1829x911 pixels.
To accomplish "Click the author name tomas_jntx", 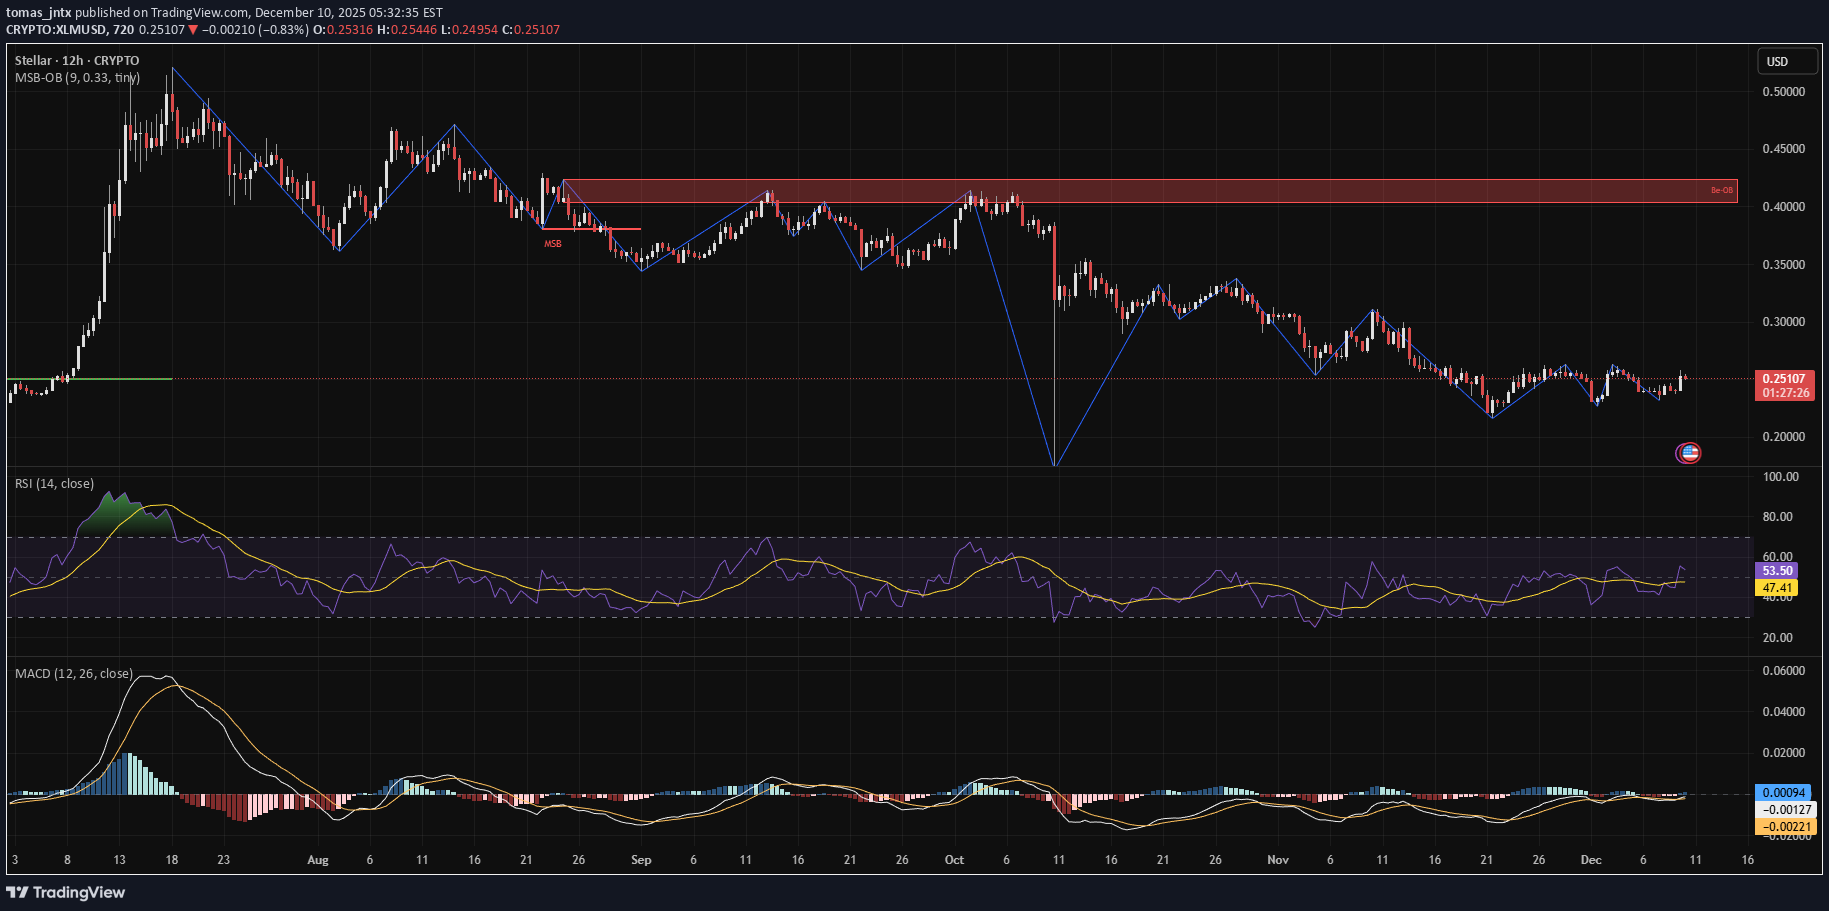I will pos(38,13).
